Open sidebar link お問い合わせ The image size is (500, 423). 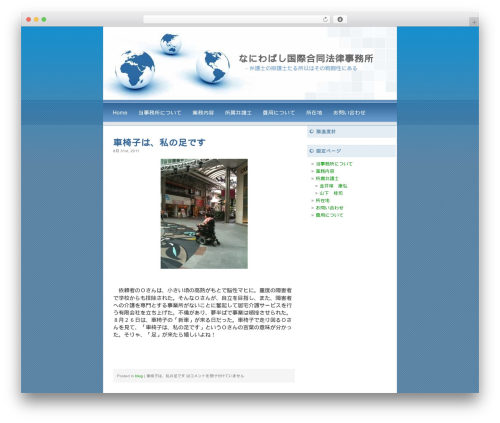point(329,208)
